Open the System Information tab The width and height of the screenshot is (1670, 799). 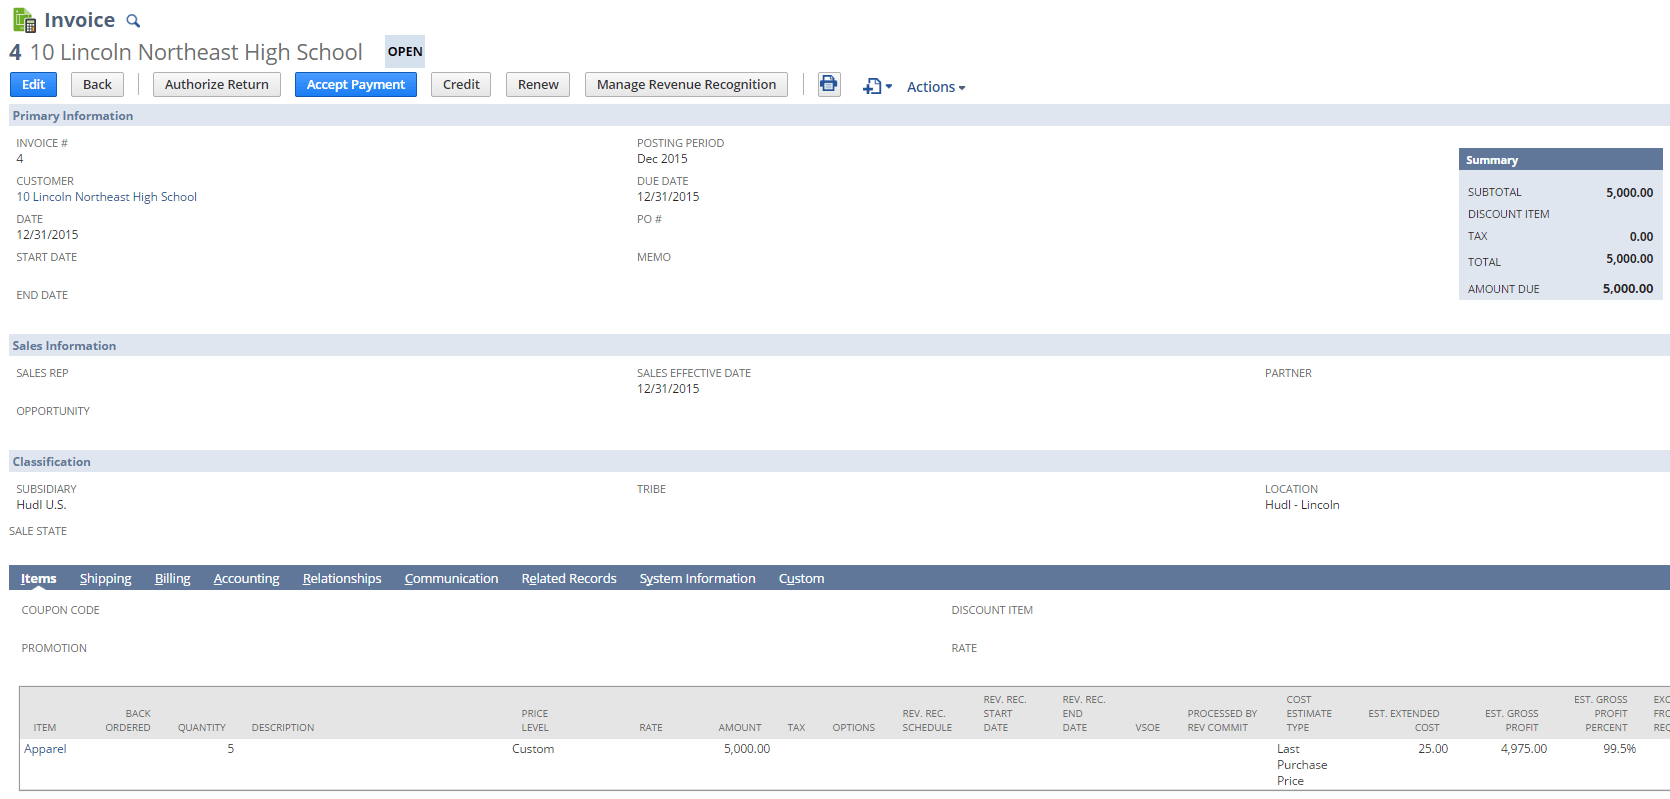[698, 578]
